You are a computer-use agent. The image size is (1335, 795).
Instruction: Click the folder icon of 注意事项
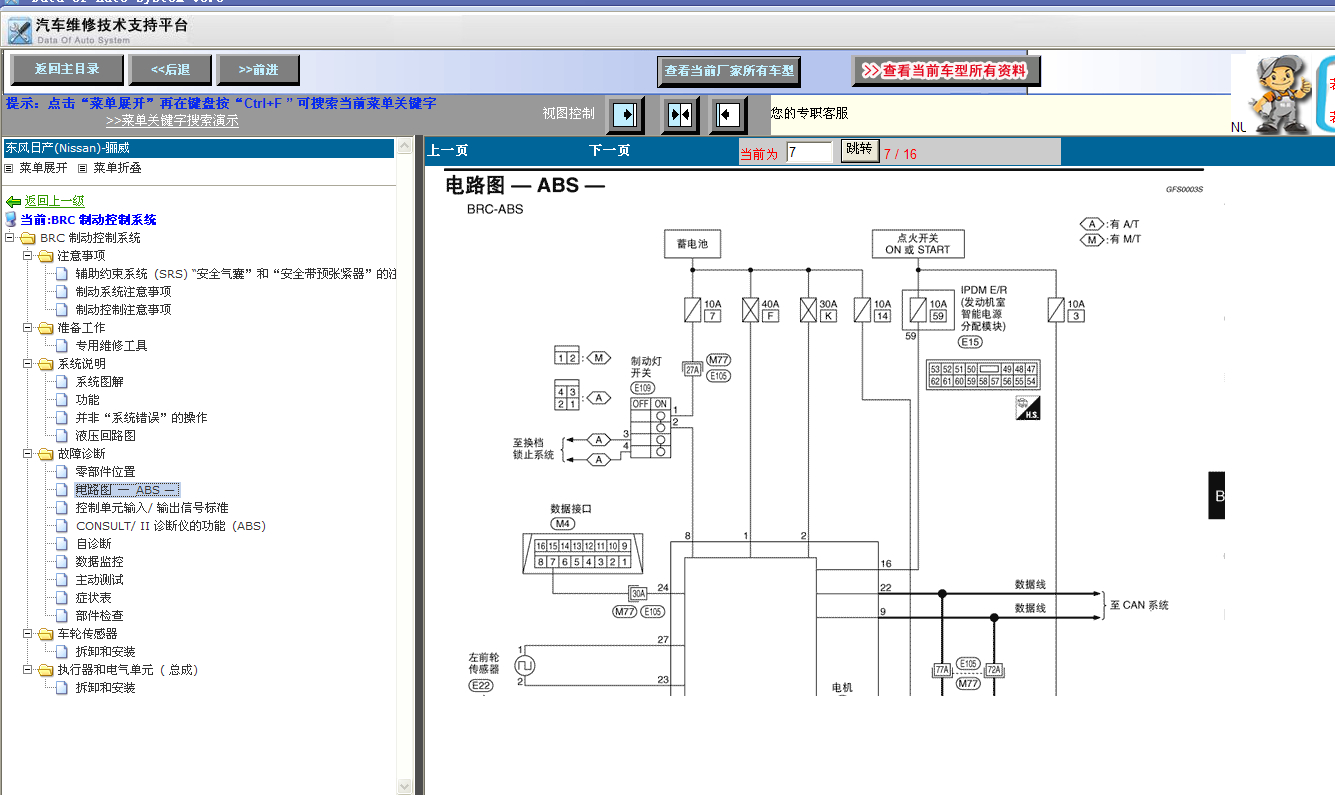(x=46, y=256)
